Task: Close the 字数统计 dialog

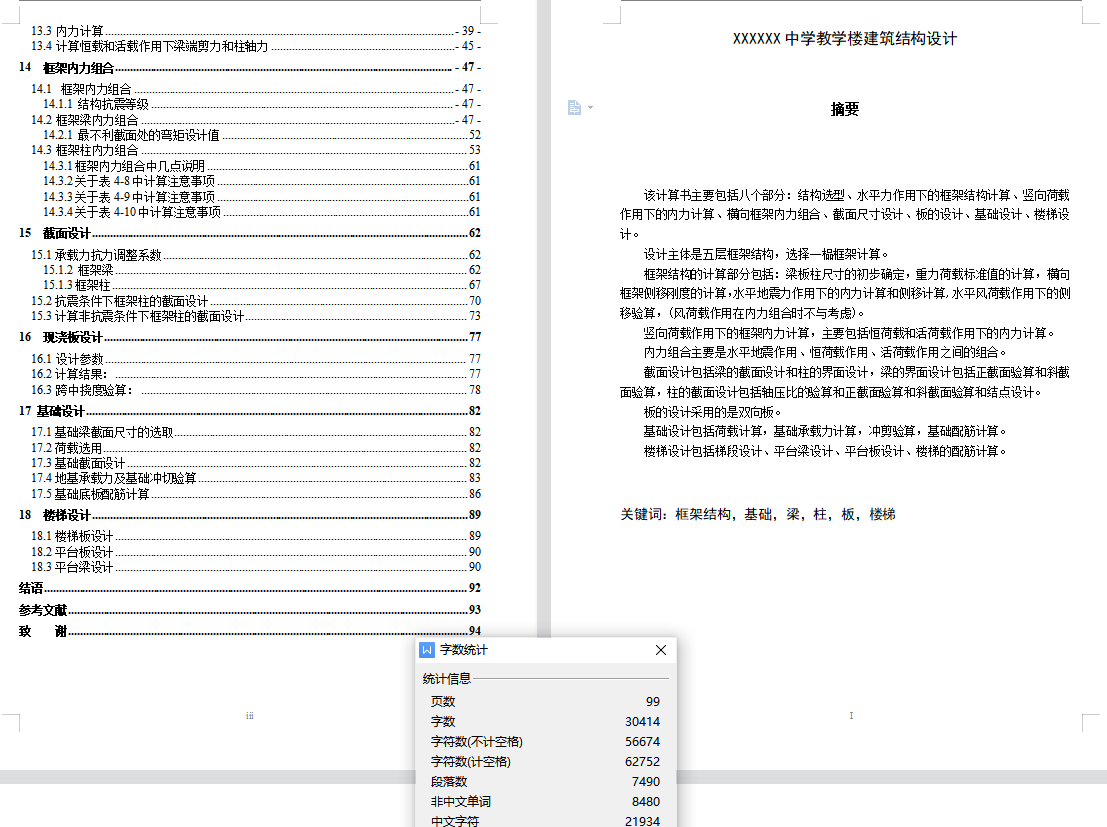Action: point(660,650)
